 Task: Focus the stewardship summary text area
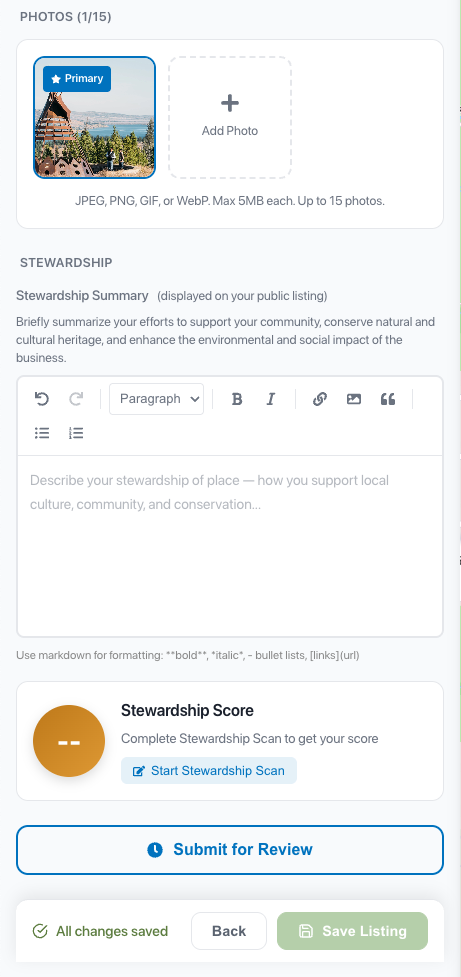(230, 546)
